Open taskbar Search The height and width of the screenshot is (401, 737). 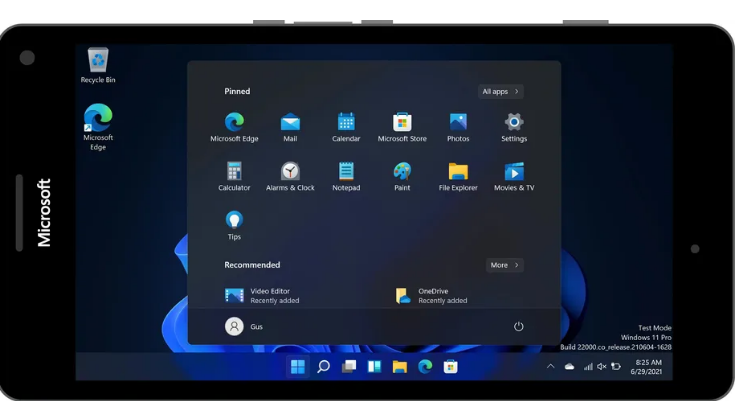[323, 366]
